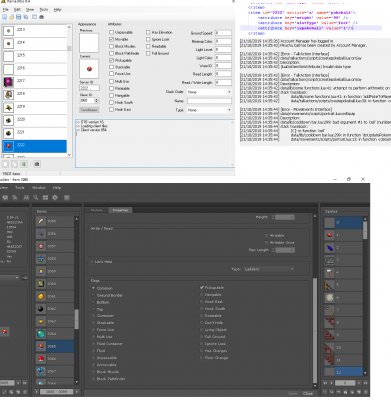Click first page button under Sprites panel
The image size is (391, 400).
(326, 383)
